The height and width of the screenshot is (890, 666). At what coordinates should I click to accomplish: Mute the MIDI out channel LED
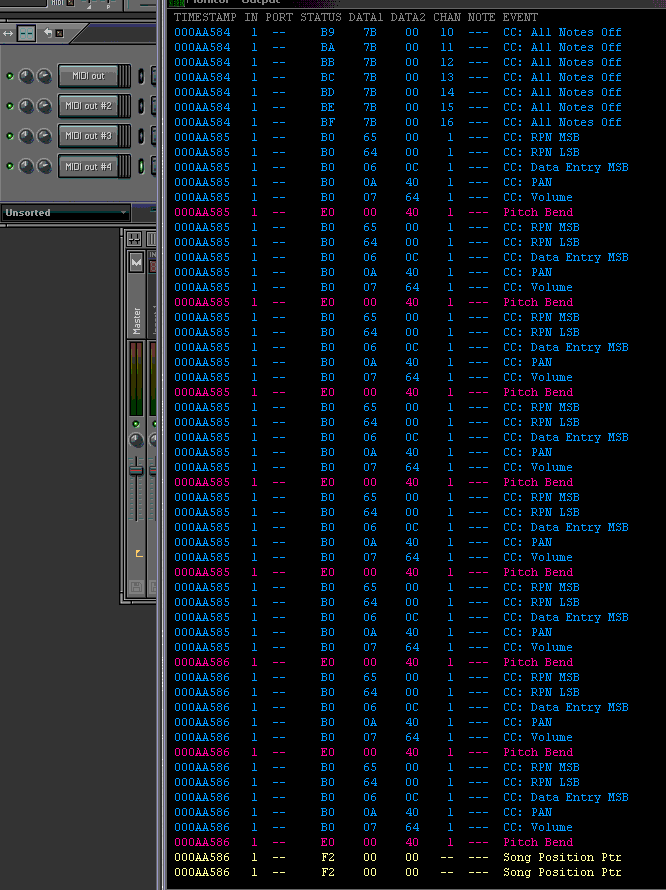pos(10,75)
